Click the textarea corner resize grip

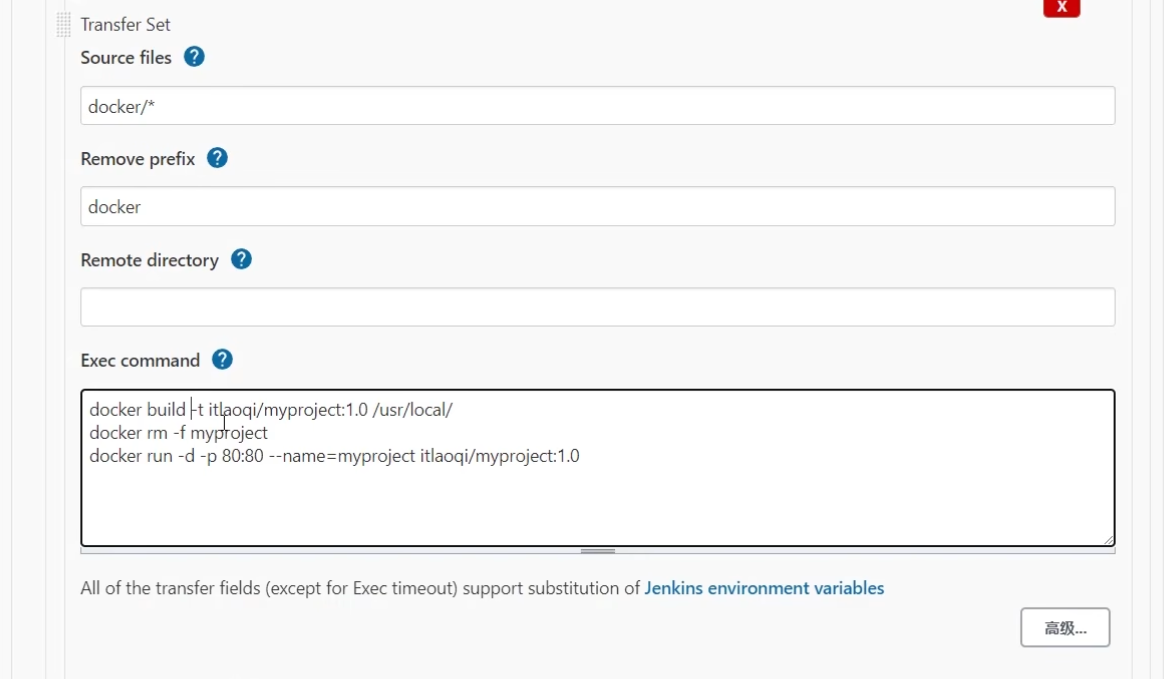pos(1108,539)
